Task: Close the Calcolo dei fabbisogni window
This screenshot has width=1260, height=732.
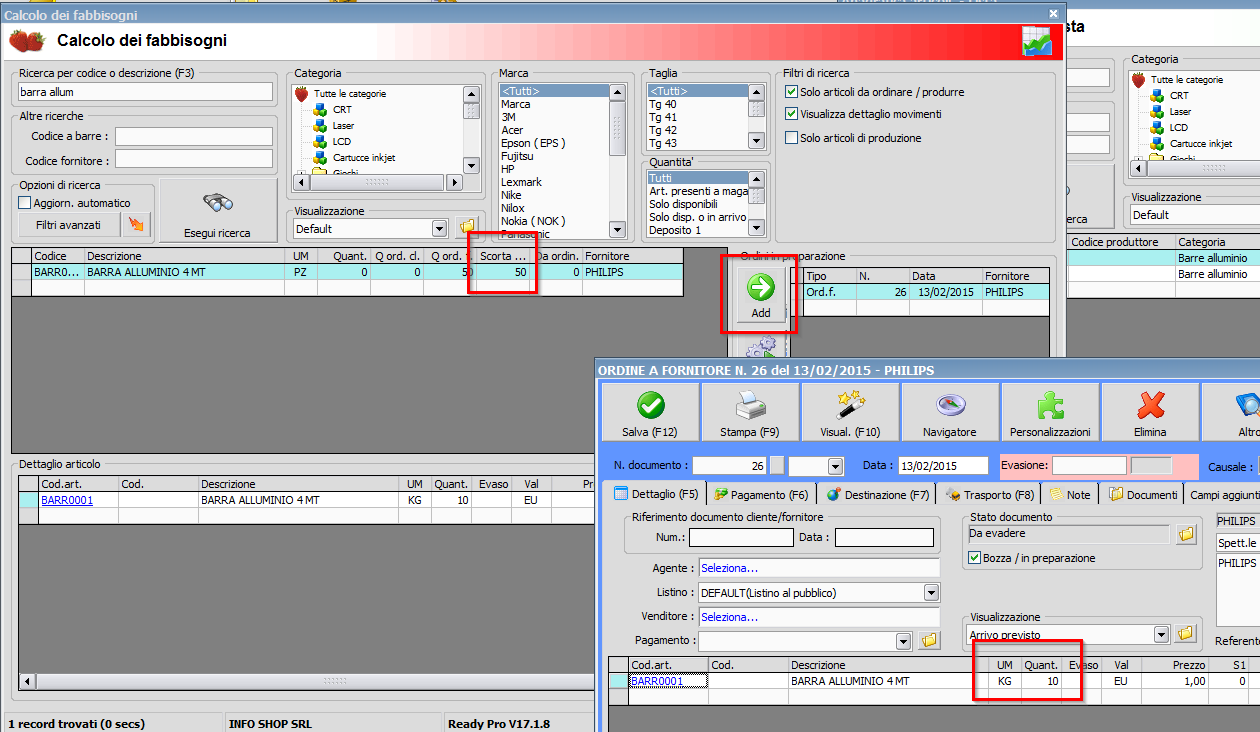Action: pos(1053,14)
